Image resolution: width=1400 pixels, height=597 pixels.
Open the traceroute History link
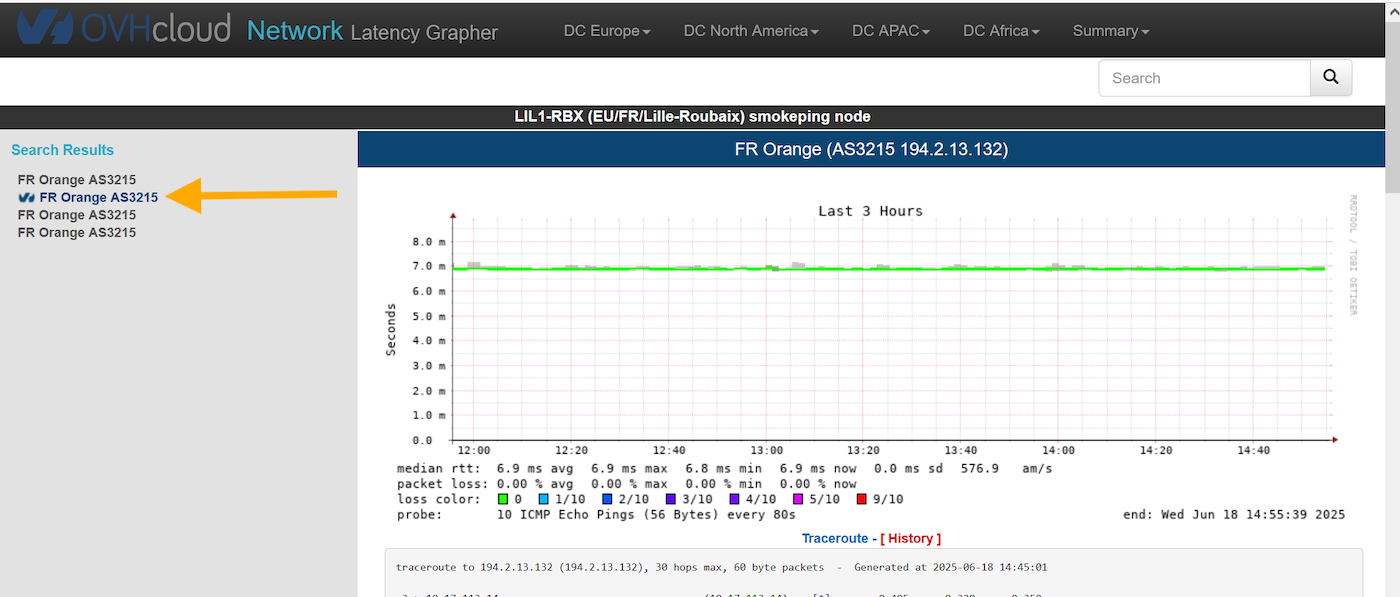pyautogui.click(x=910, y=538)
